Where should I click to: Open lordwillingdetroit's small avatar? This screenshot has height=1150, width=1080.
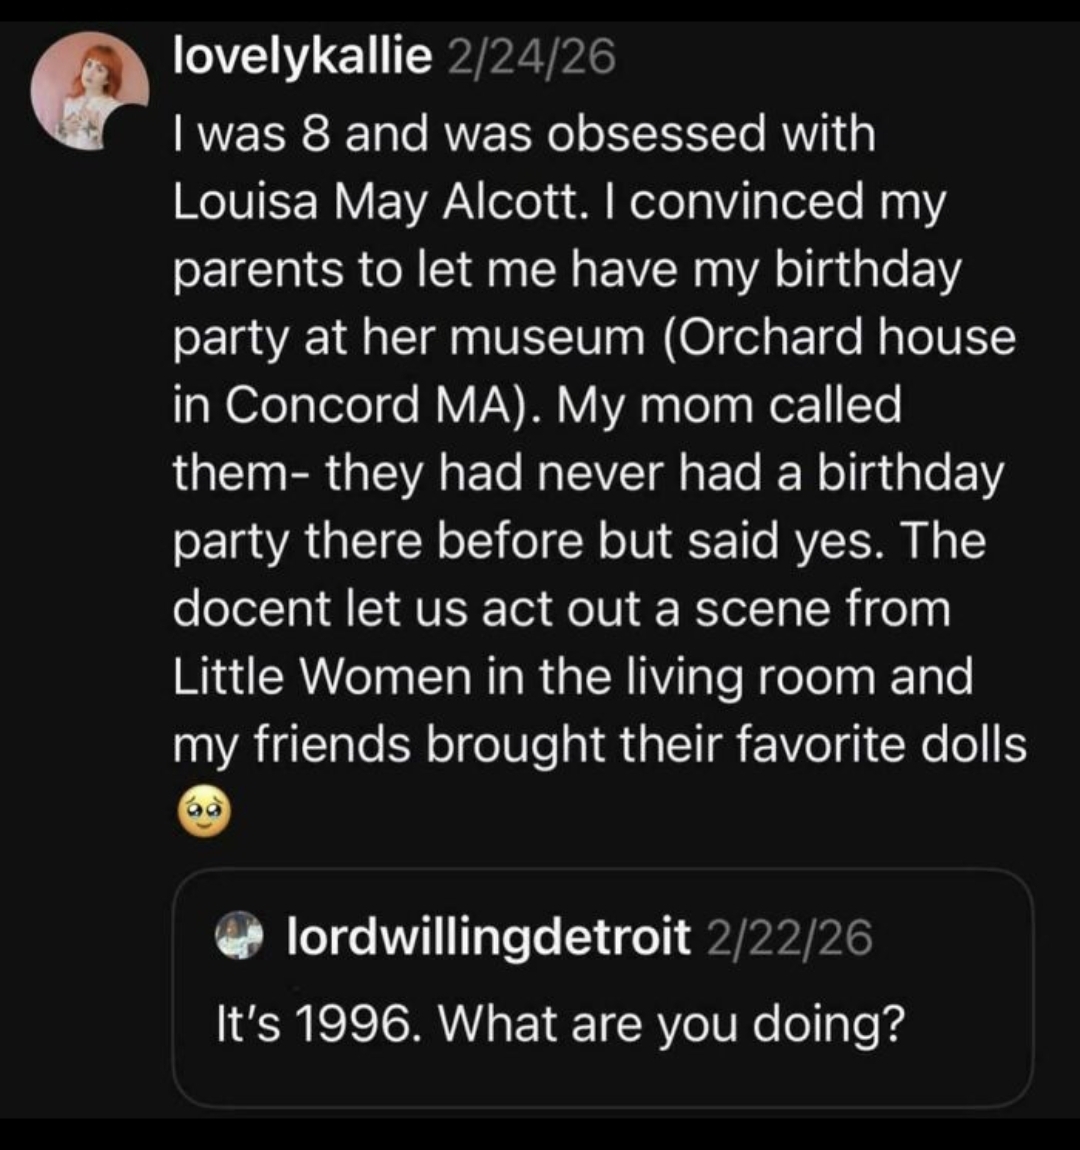tap(238, 935)
